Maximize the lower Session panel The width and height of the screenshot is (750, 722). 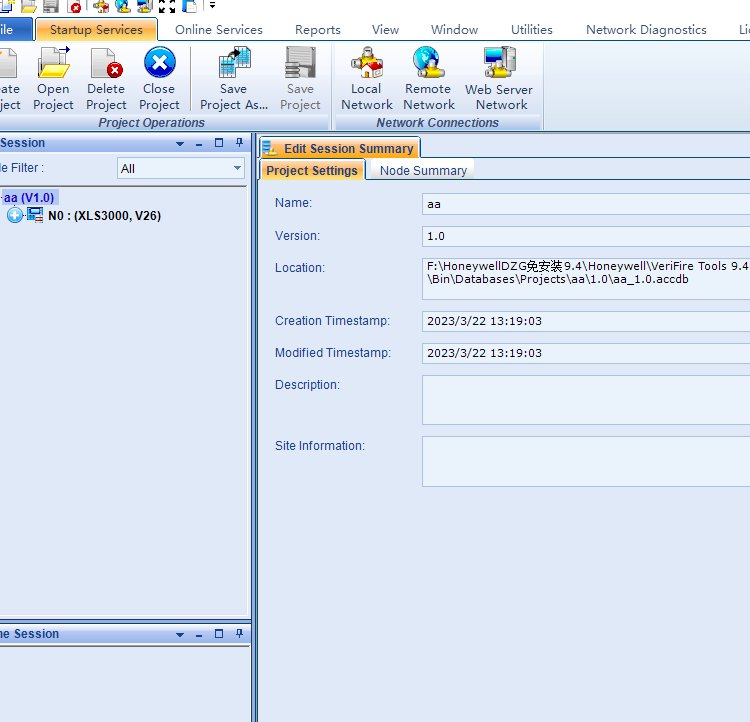click(219, 633)
